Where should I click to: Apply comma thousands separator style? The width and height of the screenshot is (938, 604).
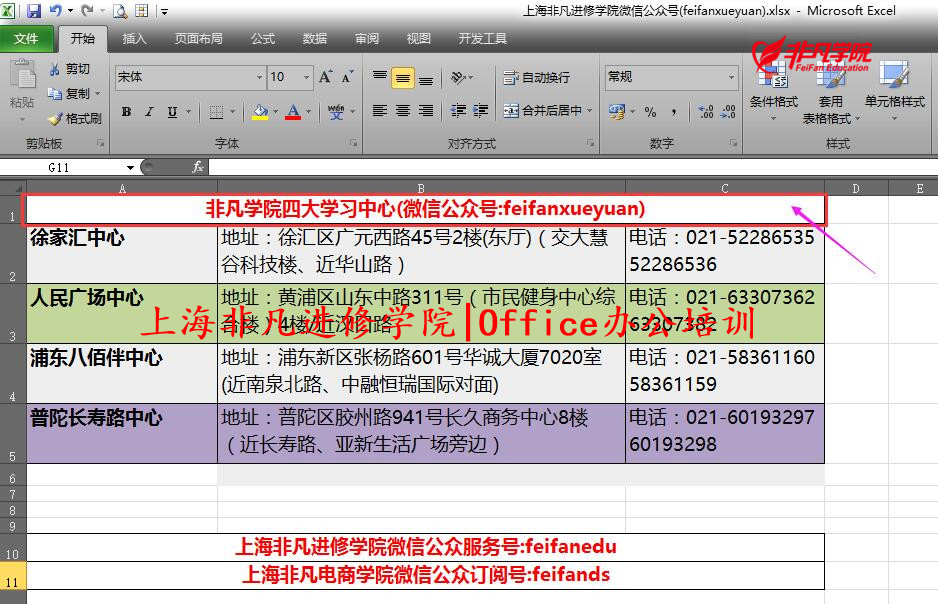click(x=674, y=112)
